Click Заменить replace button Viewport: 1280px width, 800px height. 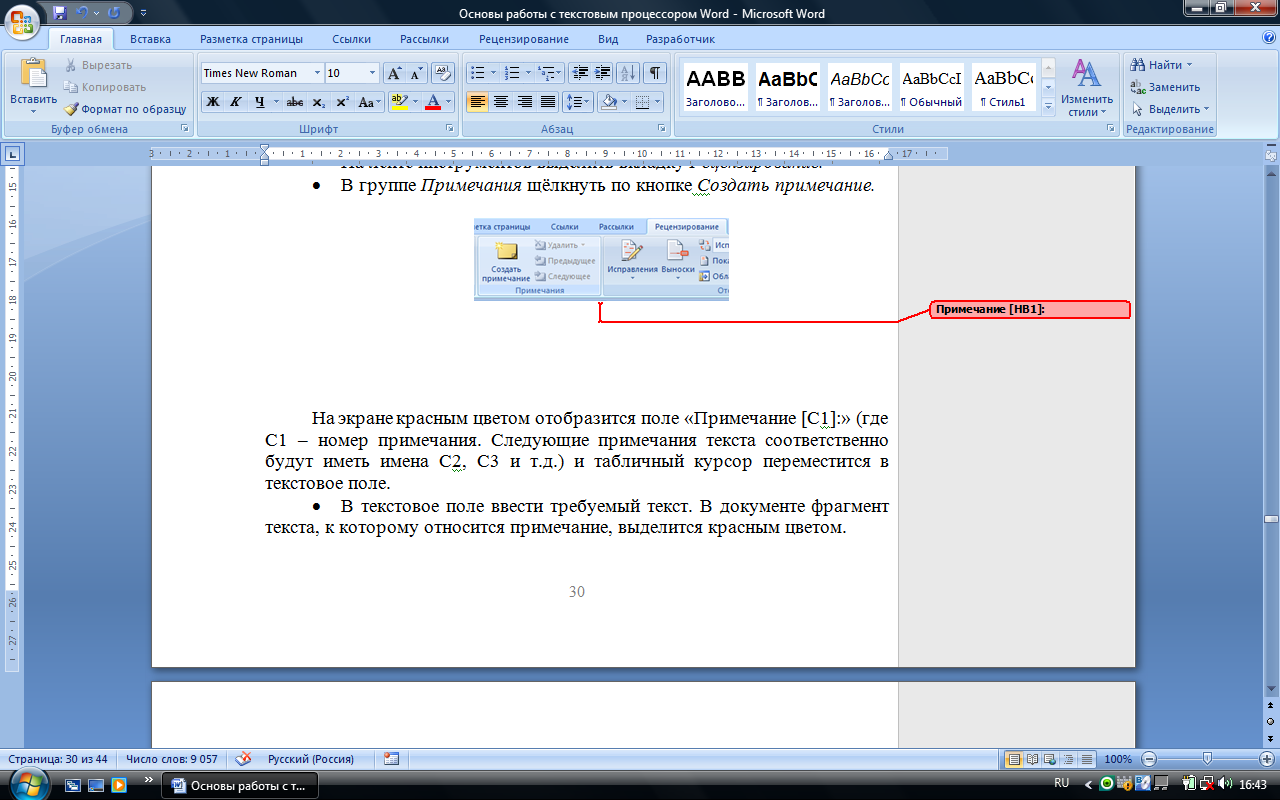click(1165, 87)
